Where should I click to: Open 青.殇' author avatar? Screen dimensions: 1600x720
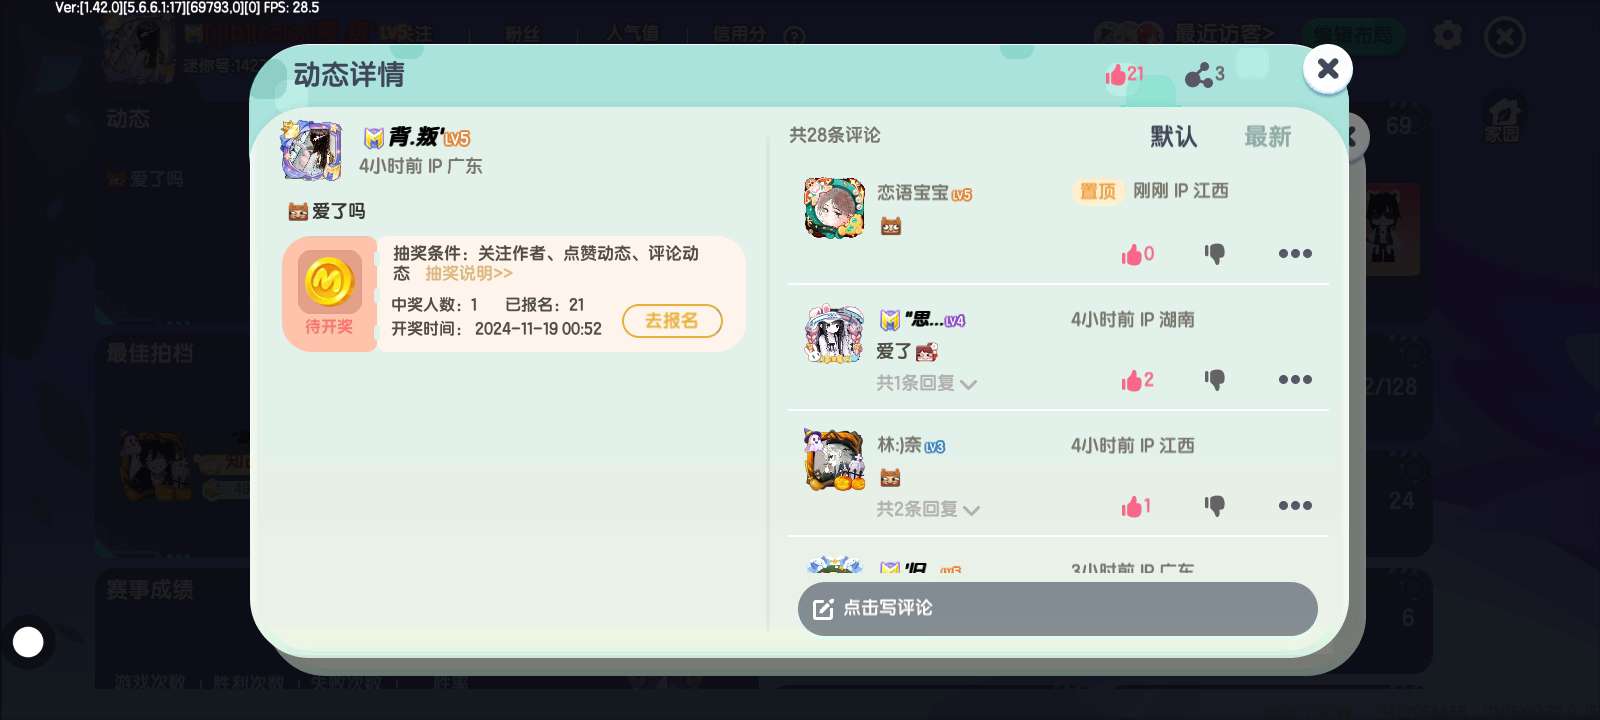tap(311, 150)
